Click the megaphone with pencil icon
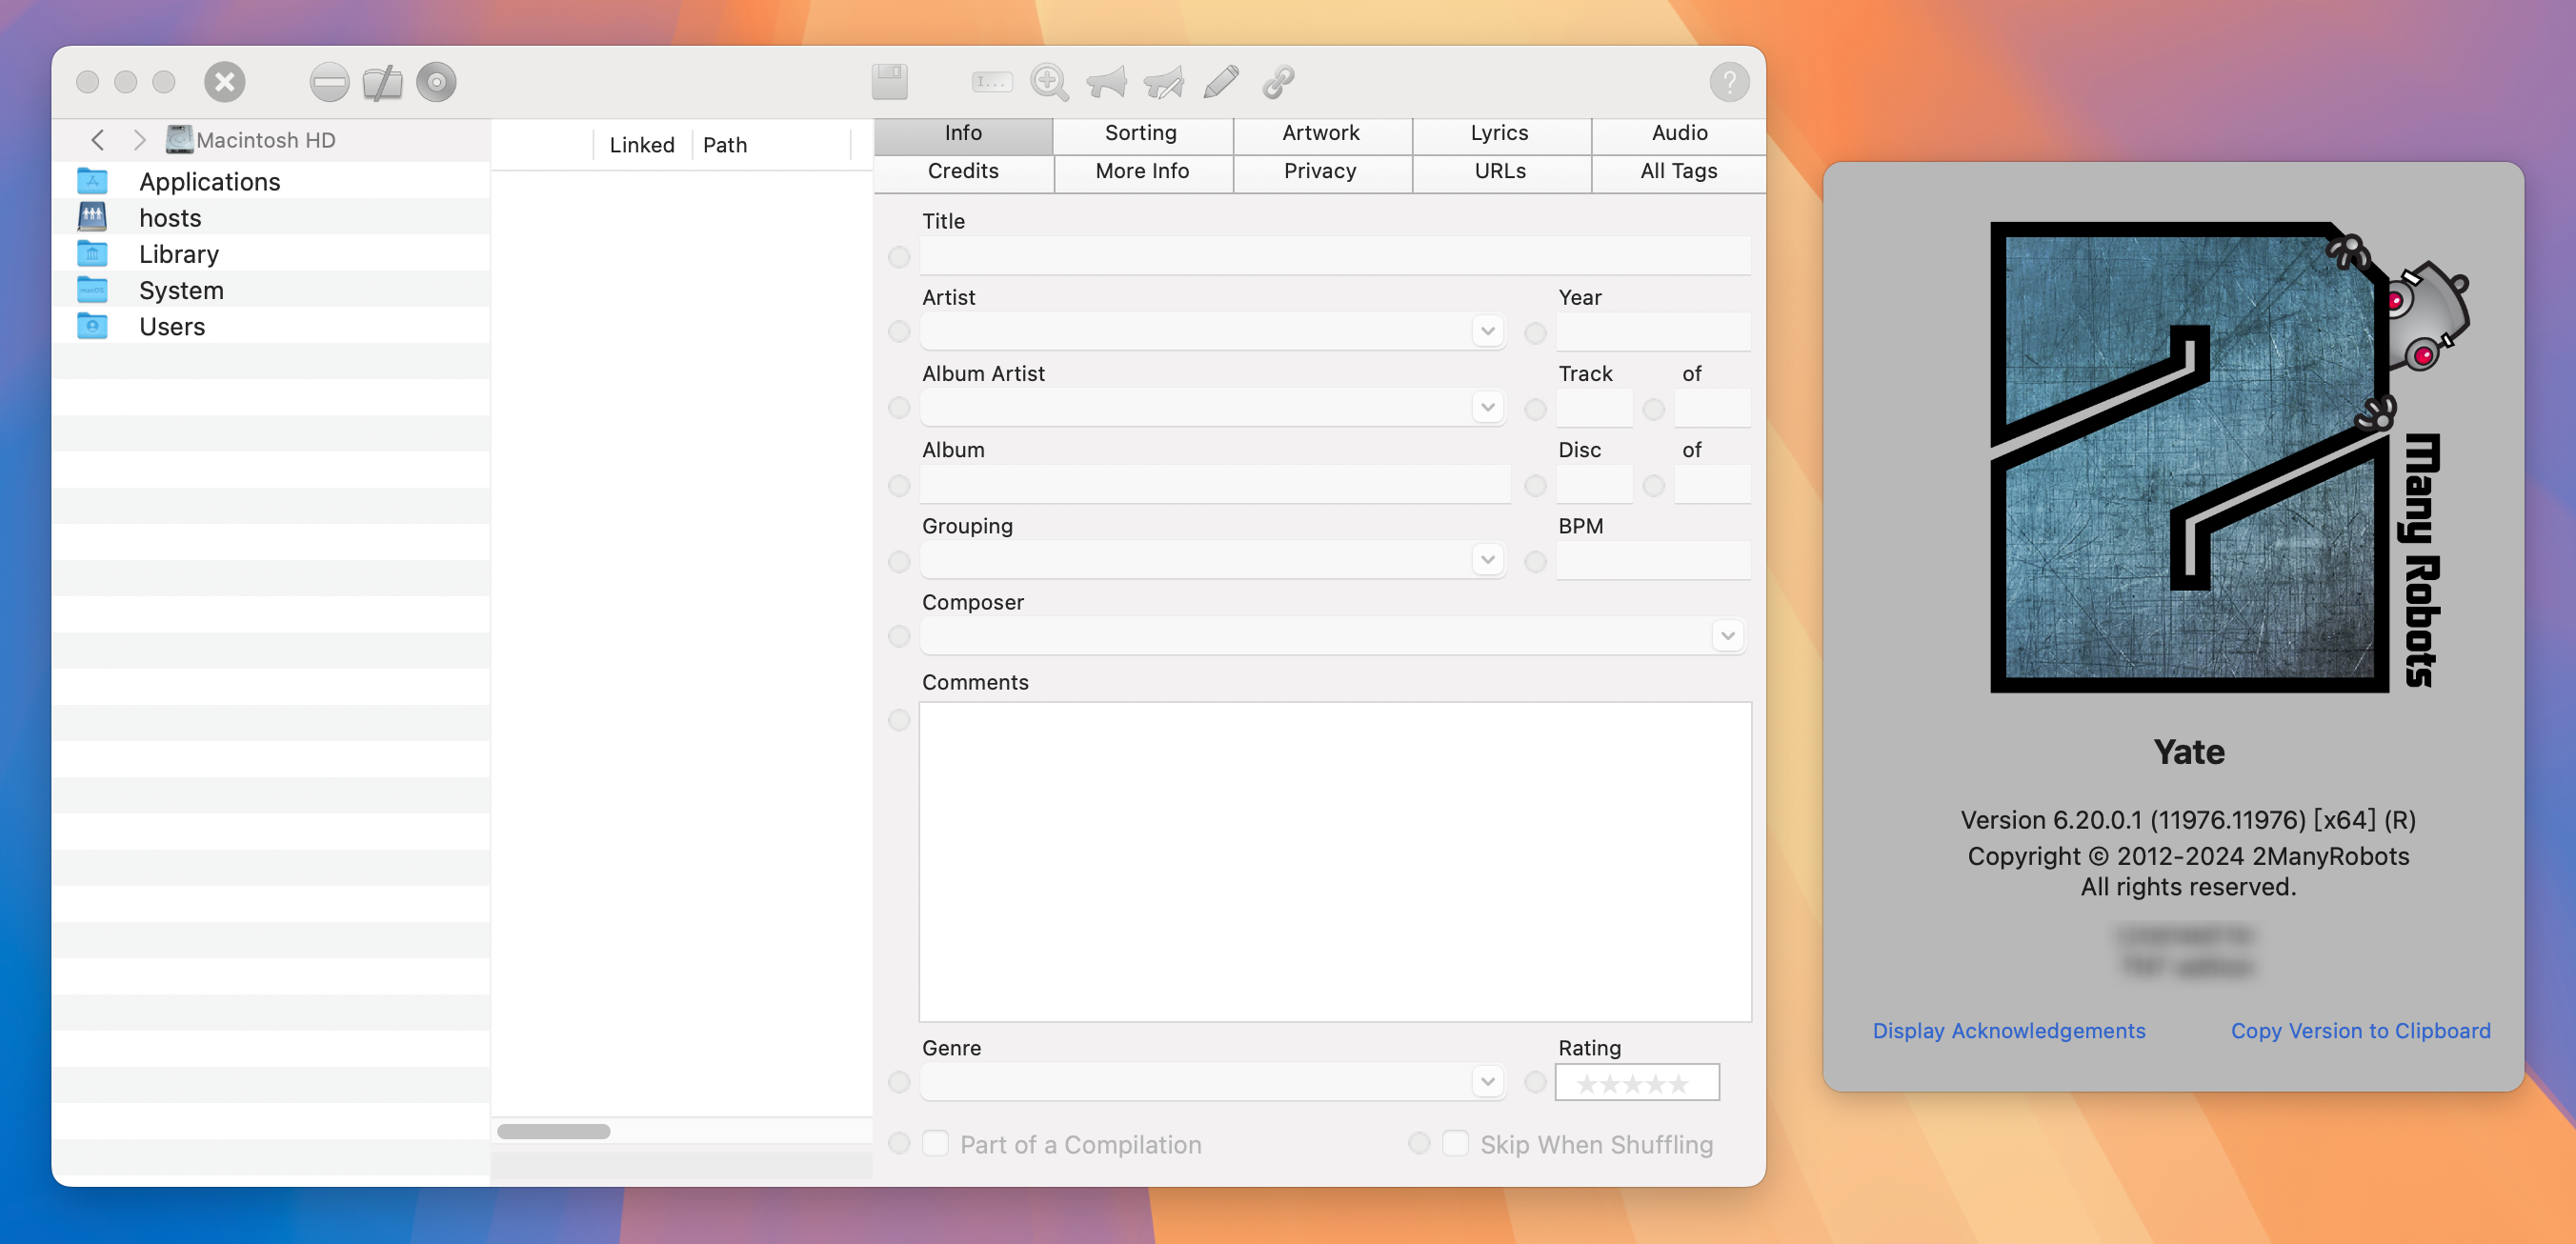Screen dimensions: 2576x1244 coord(1164,82)
